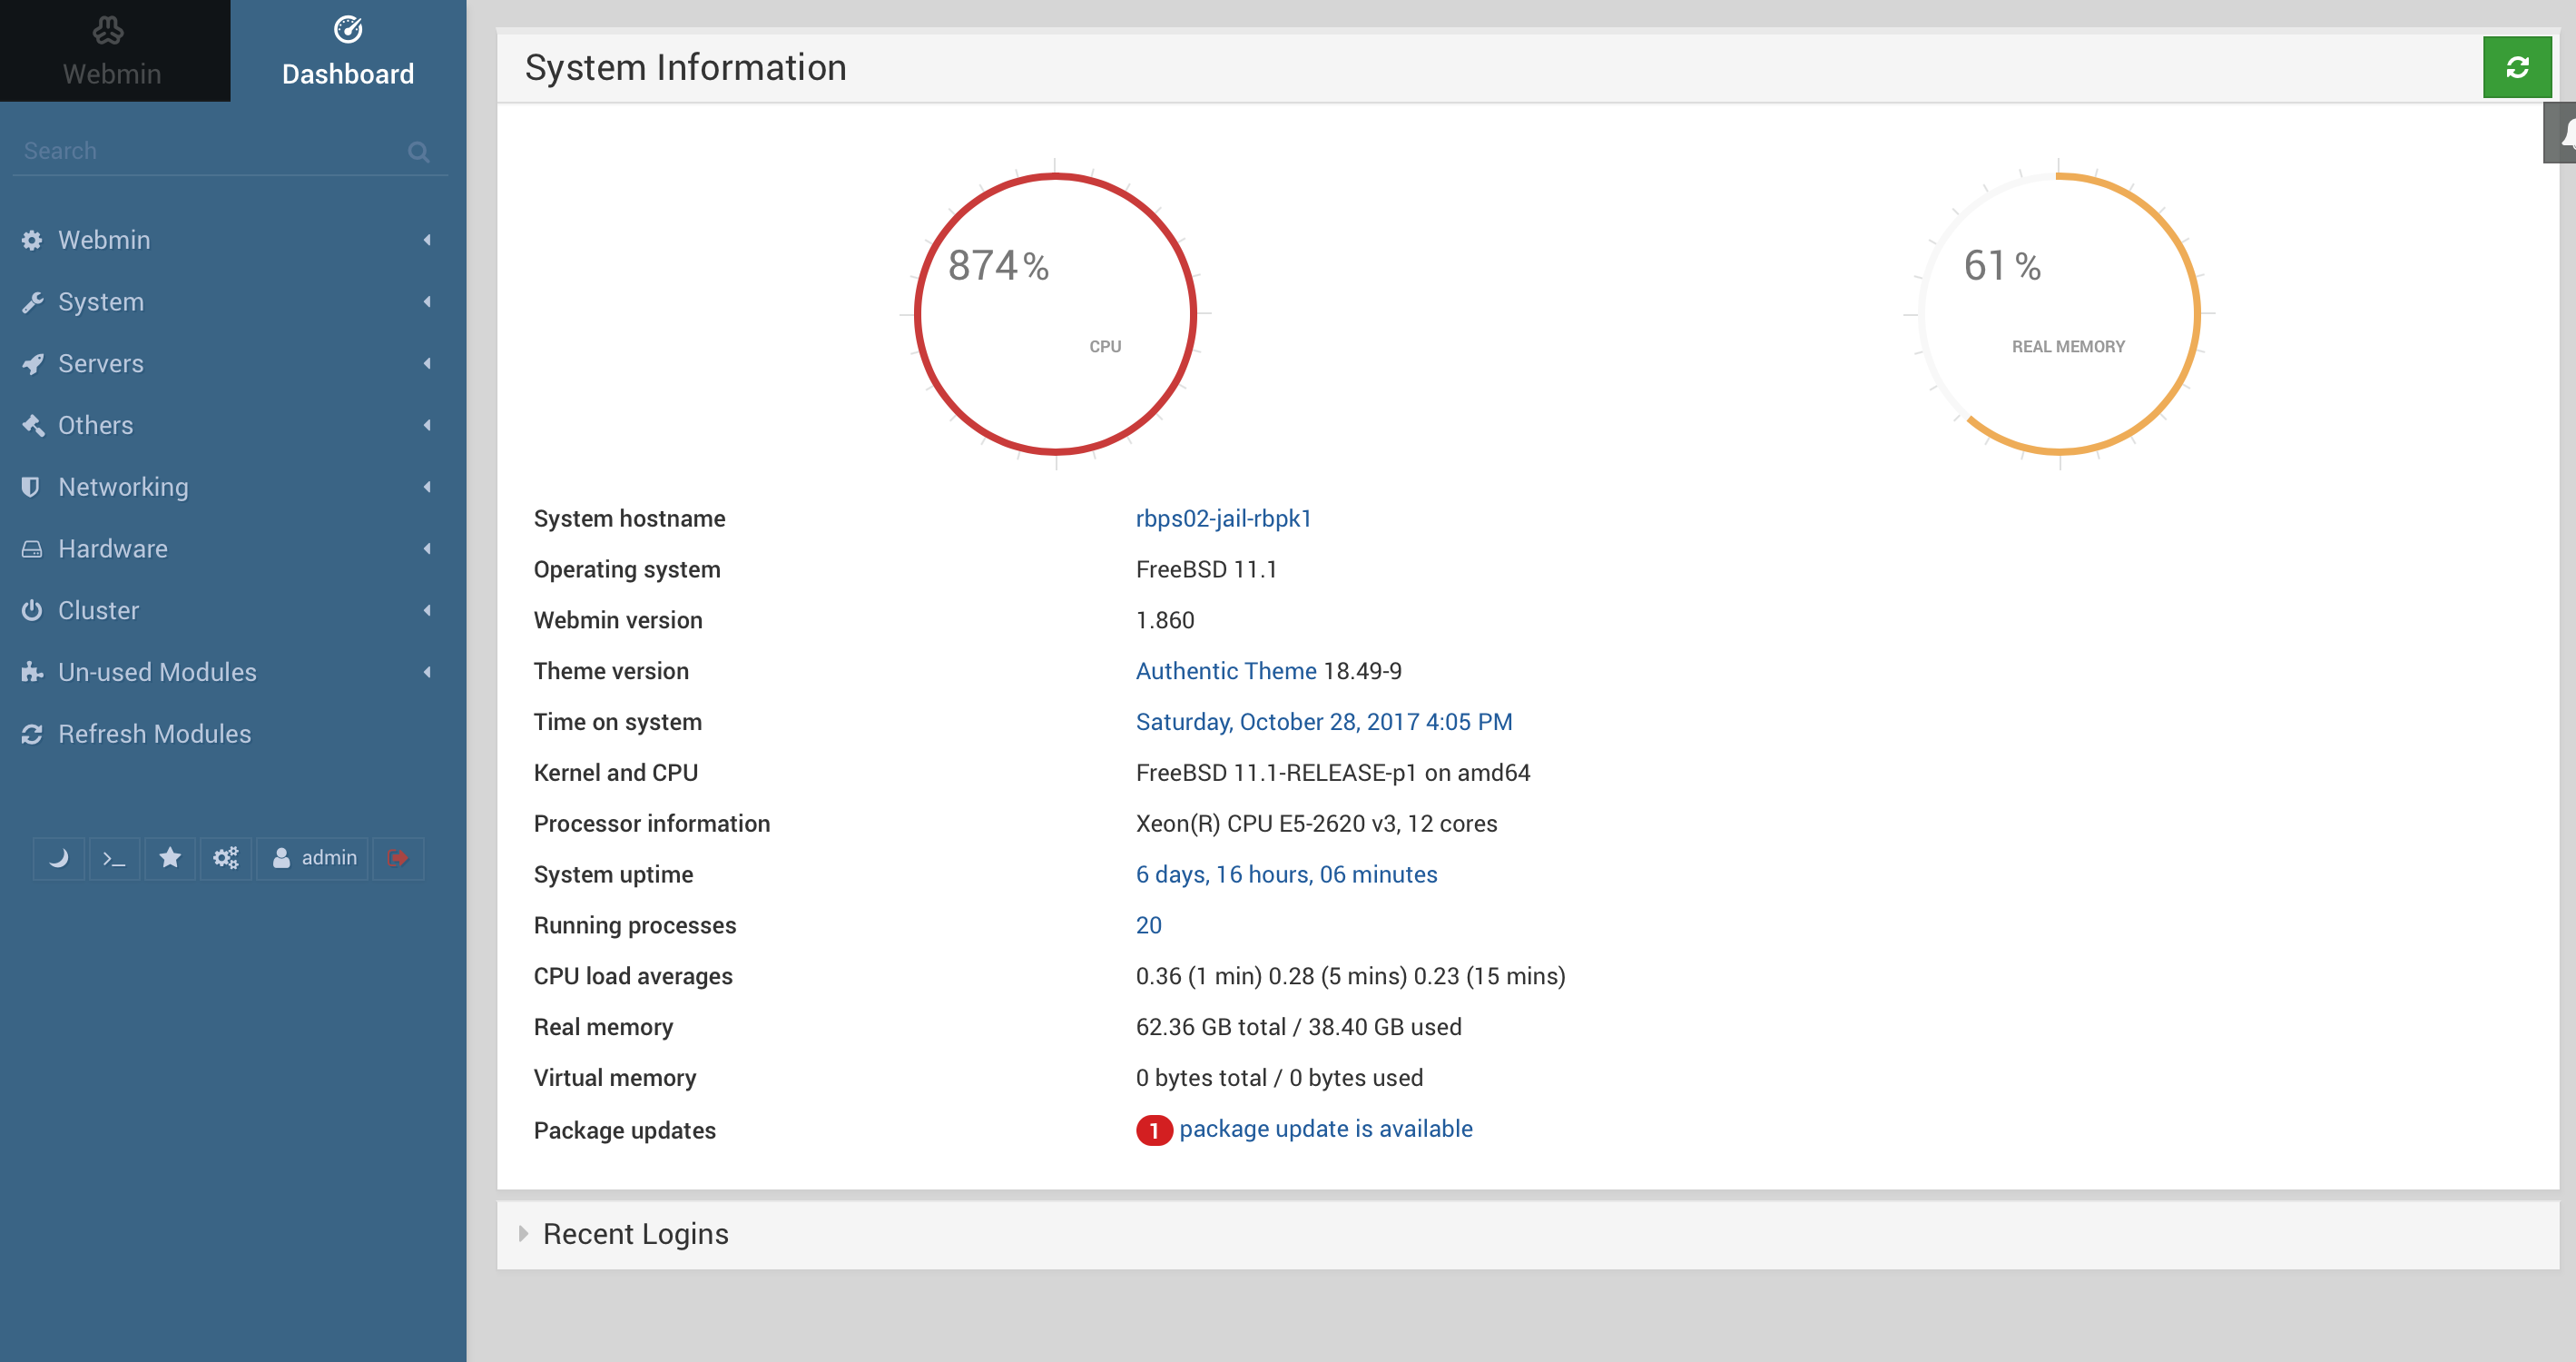Click the search magnifier icon

pos(419,151)
